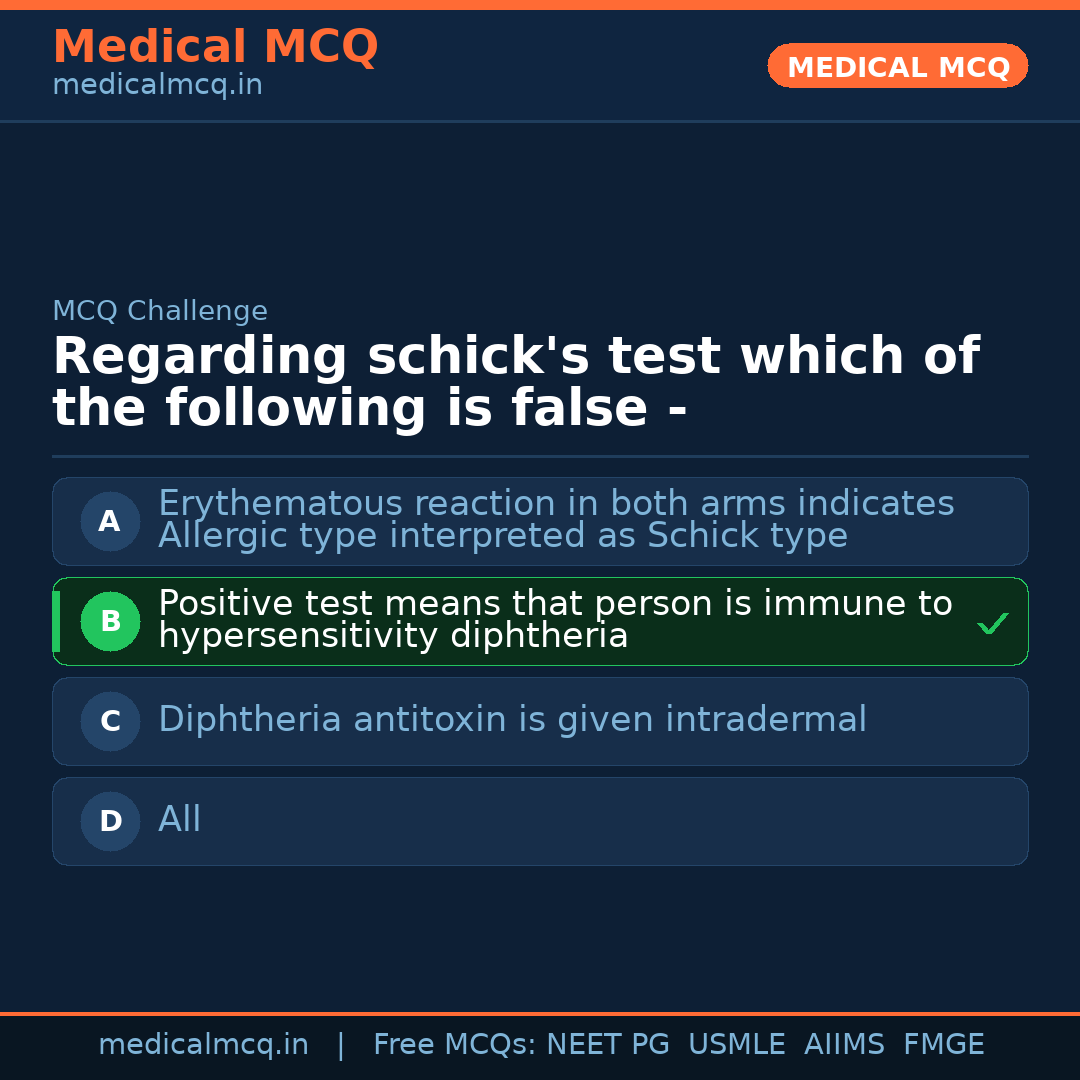The image size is (1080, 1080).
Task: Open medicalmcq.in link under header title
Action: [x=157, y=86]
